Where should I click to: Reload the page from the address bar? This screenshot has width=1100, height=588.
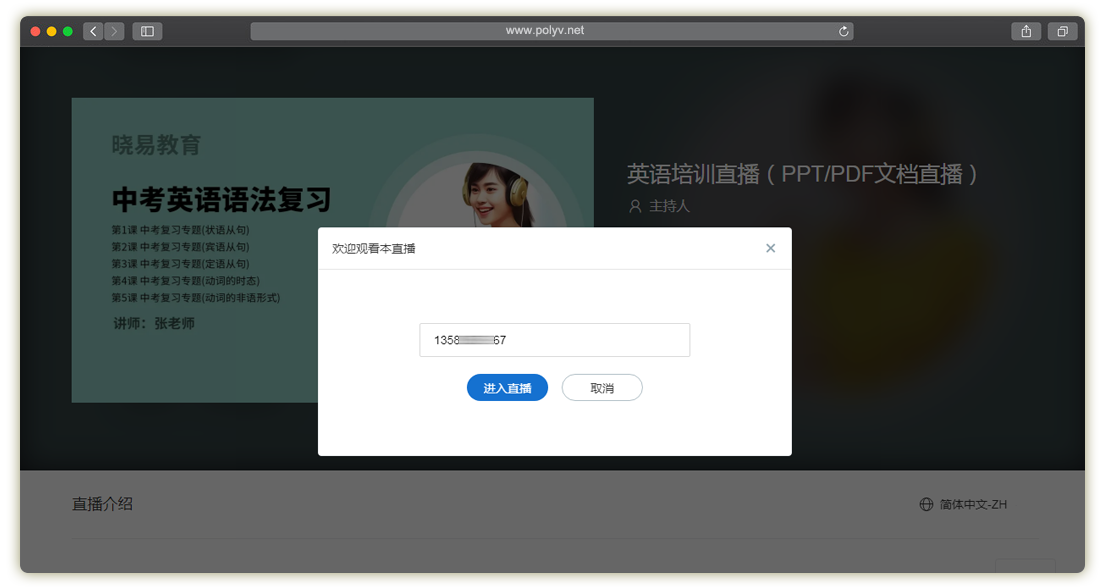844,31
